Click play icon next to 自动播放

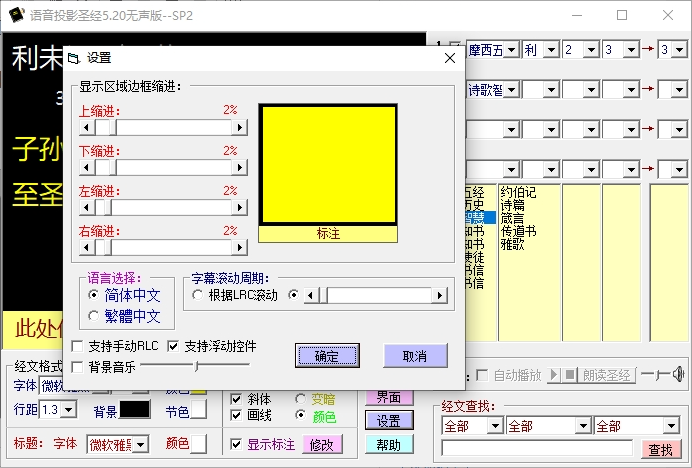pos(553,375)
